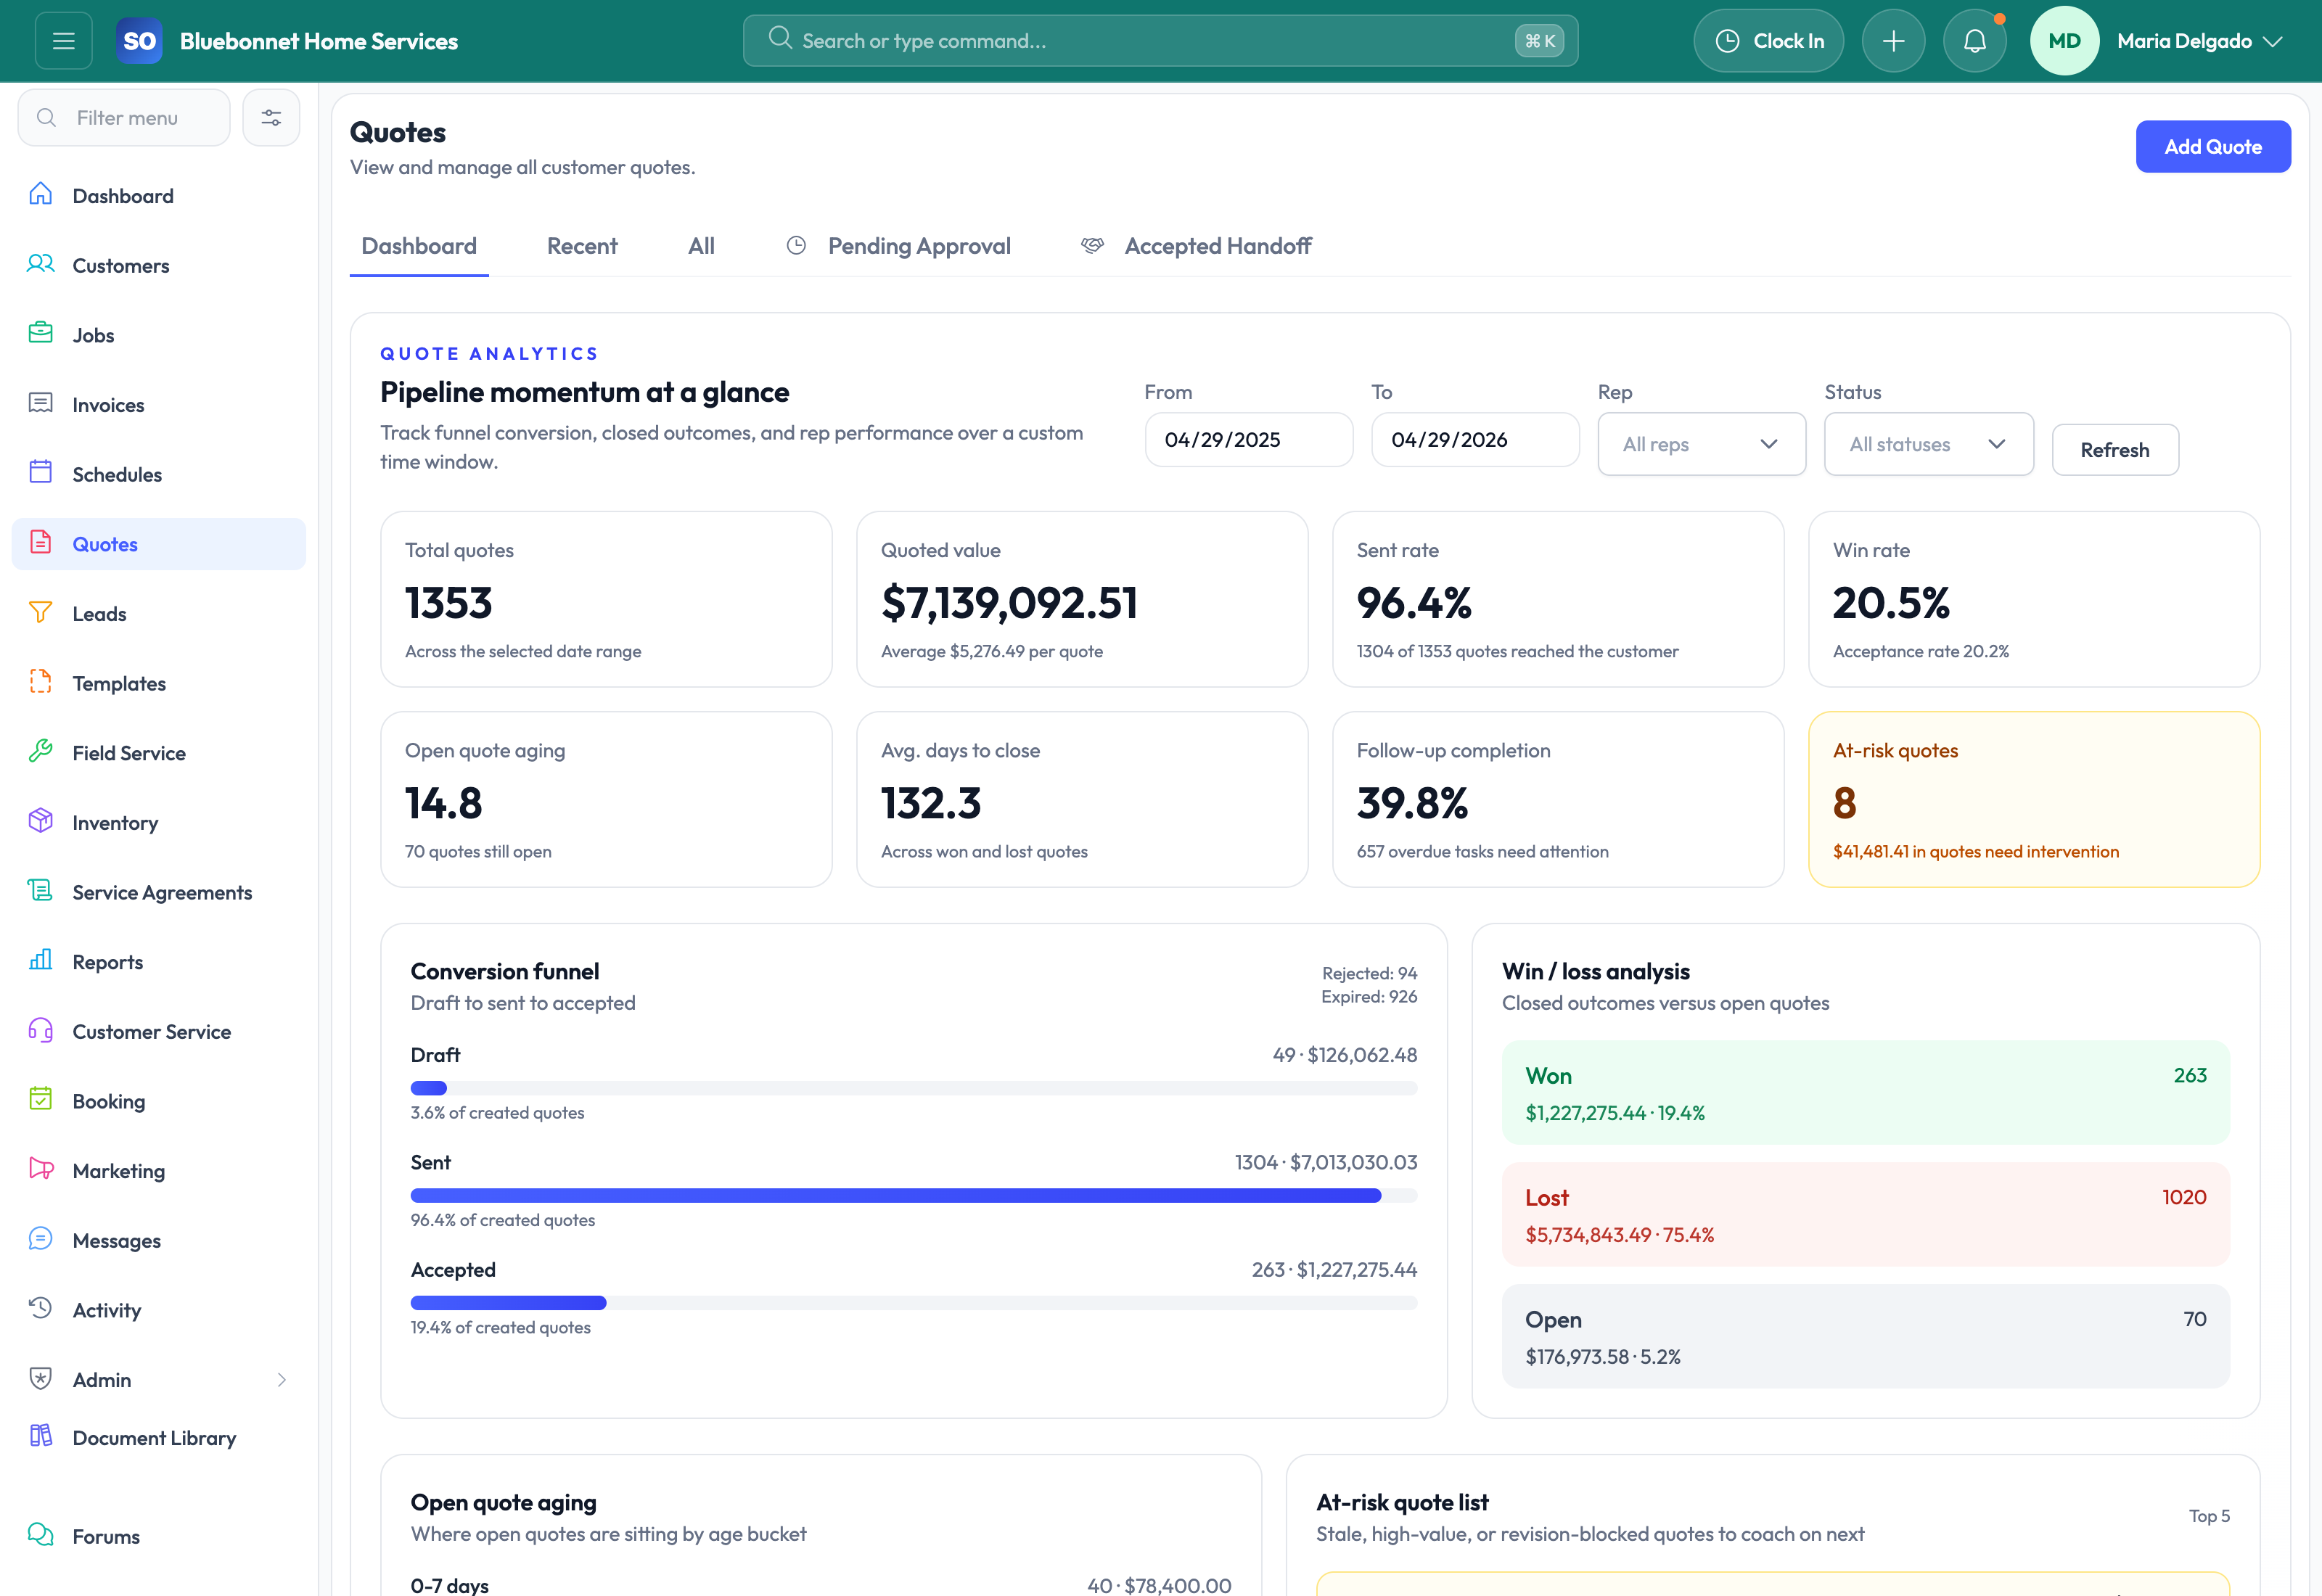Open notifications bell
This screenshot has width=2322, height=1596.
coord(1974,41)
